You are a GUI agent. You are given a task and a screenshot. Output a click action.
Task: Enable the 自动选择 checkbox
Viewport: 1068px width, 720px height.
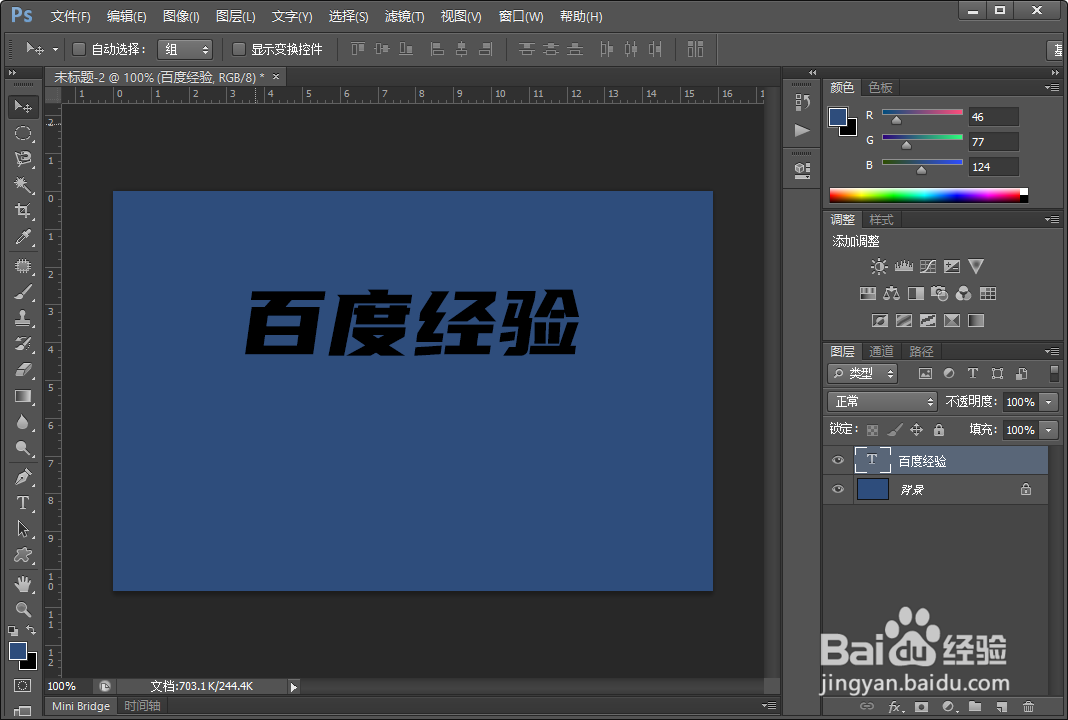click(x=79, y=49)
